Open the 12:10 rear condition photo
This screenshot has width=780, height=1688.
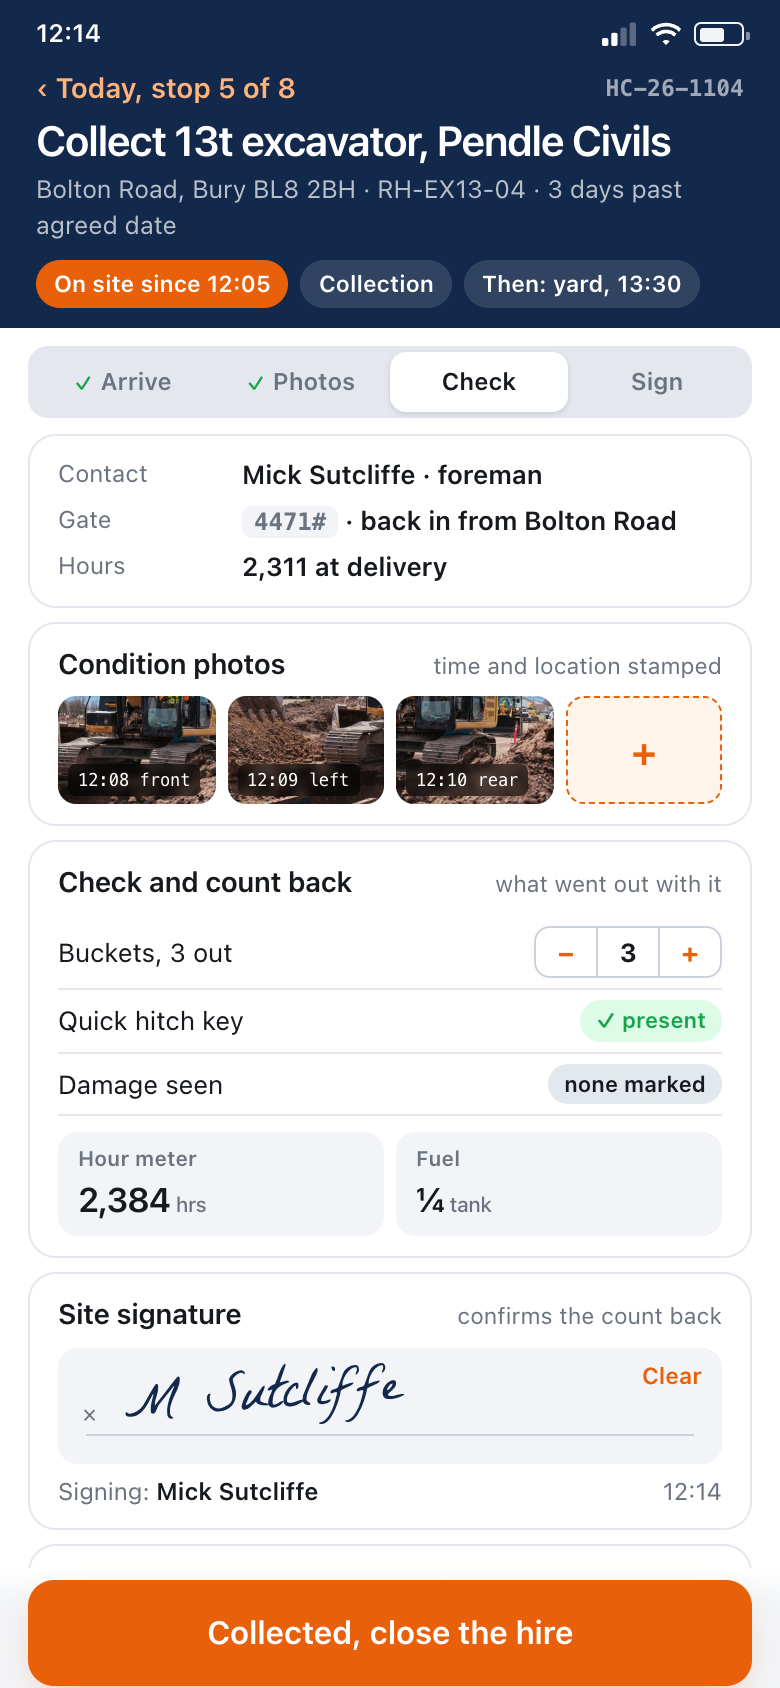click(475, 750)
